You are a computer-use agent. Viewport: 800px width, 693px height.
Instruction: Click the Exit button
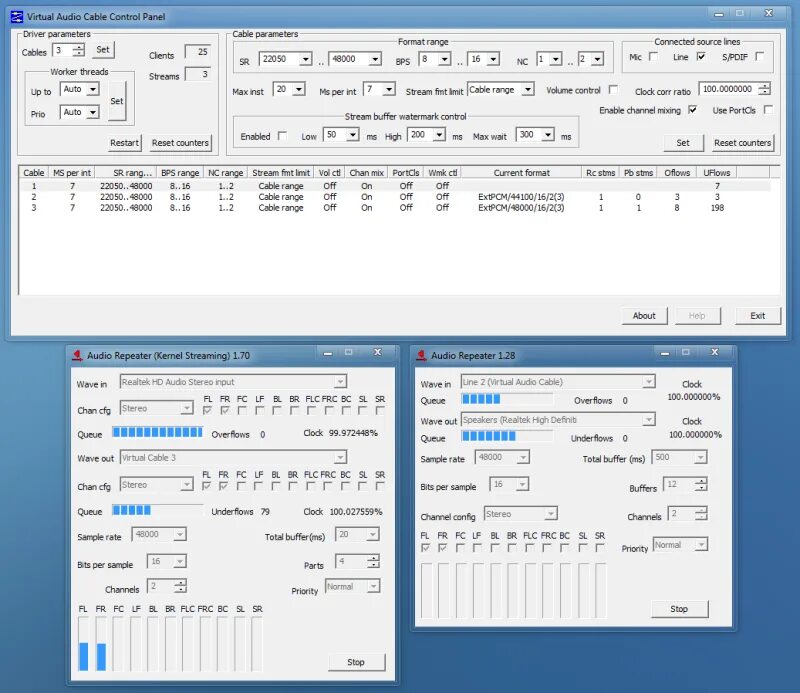(x=758, y=316)
